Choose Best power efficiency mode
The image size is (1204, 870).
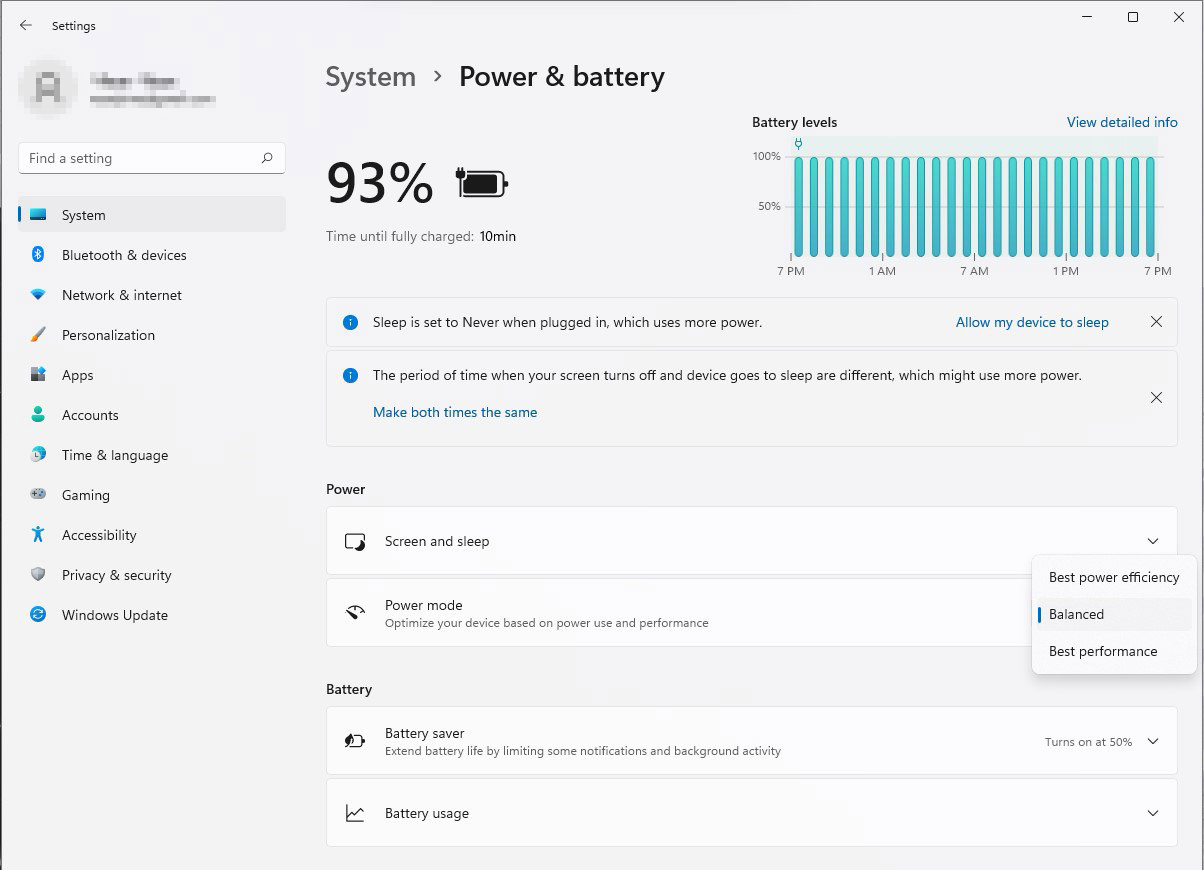[1114, 577]
